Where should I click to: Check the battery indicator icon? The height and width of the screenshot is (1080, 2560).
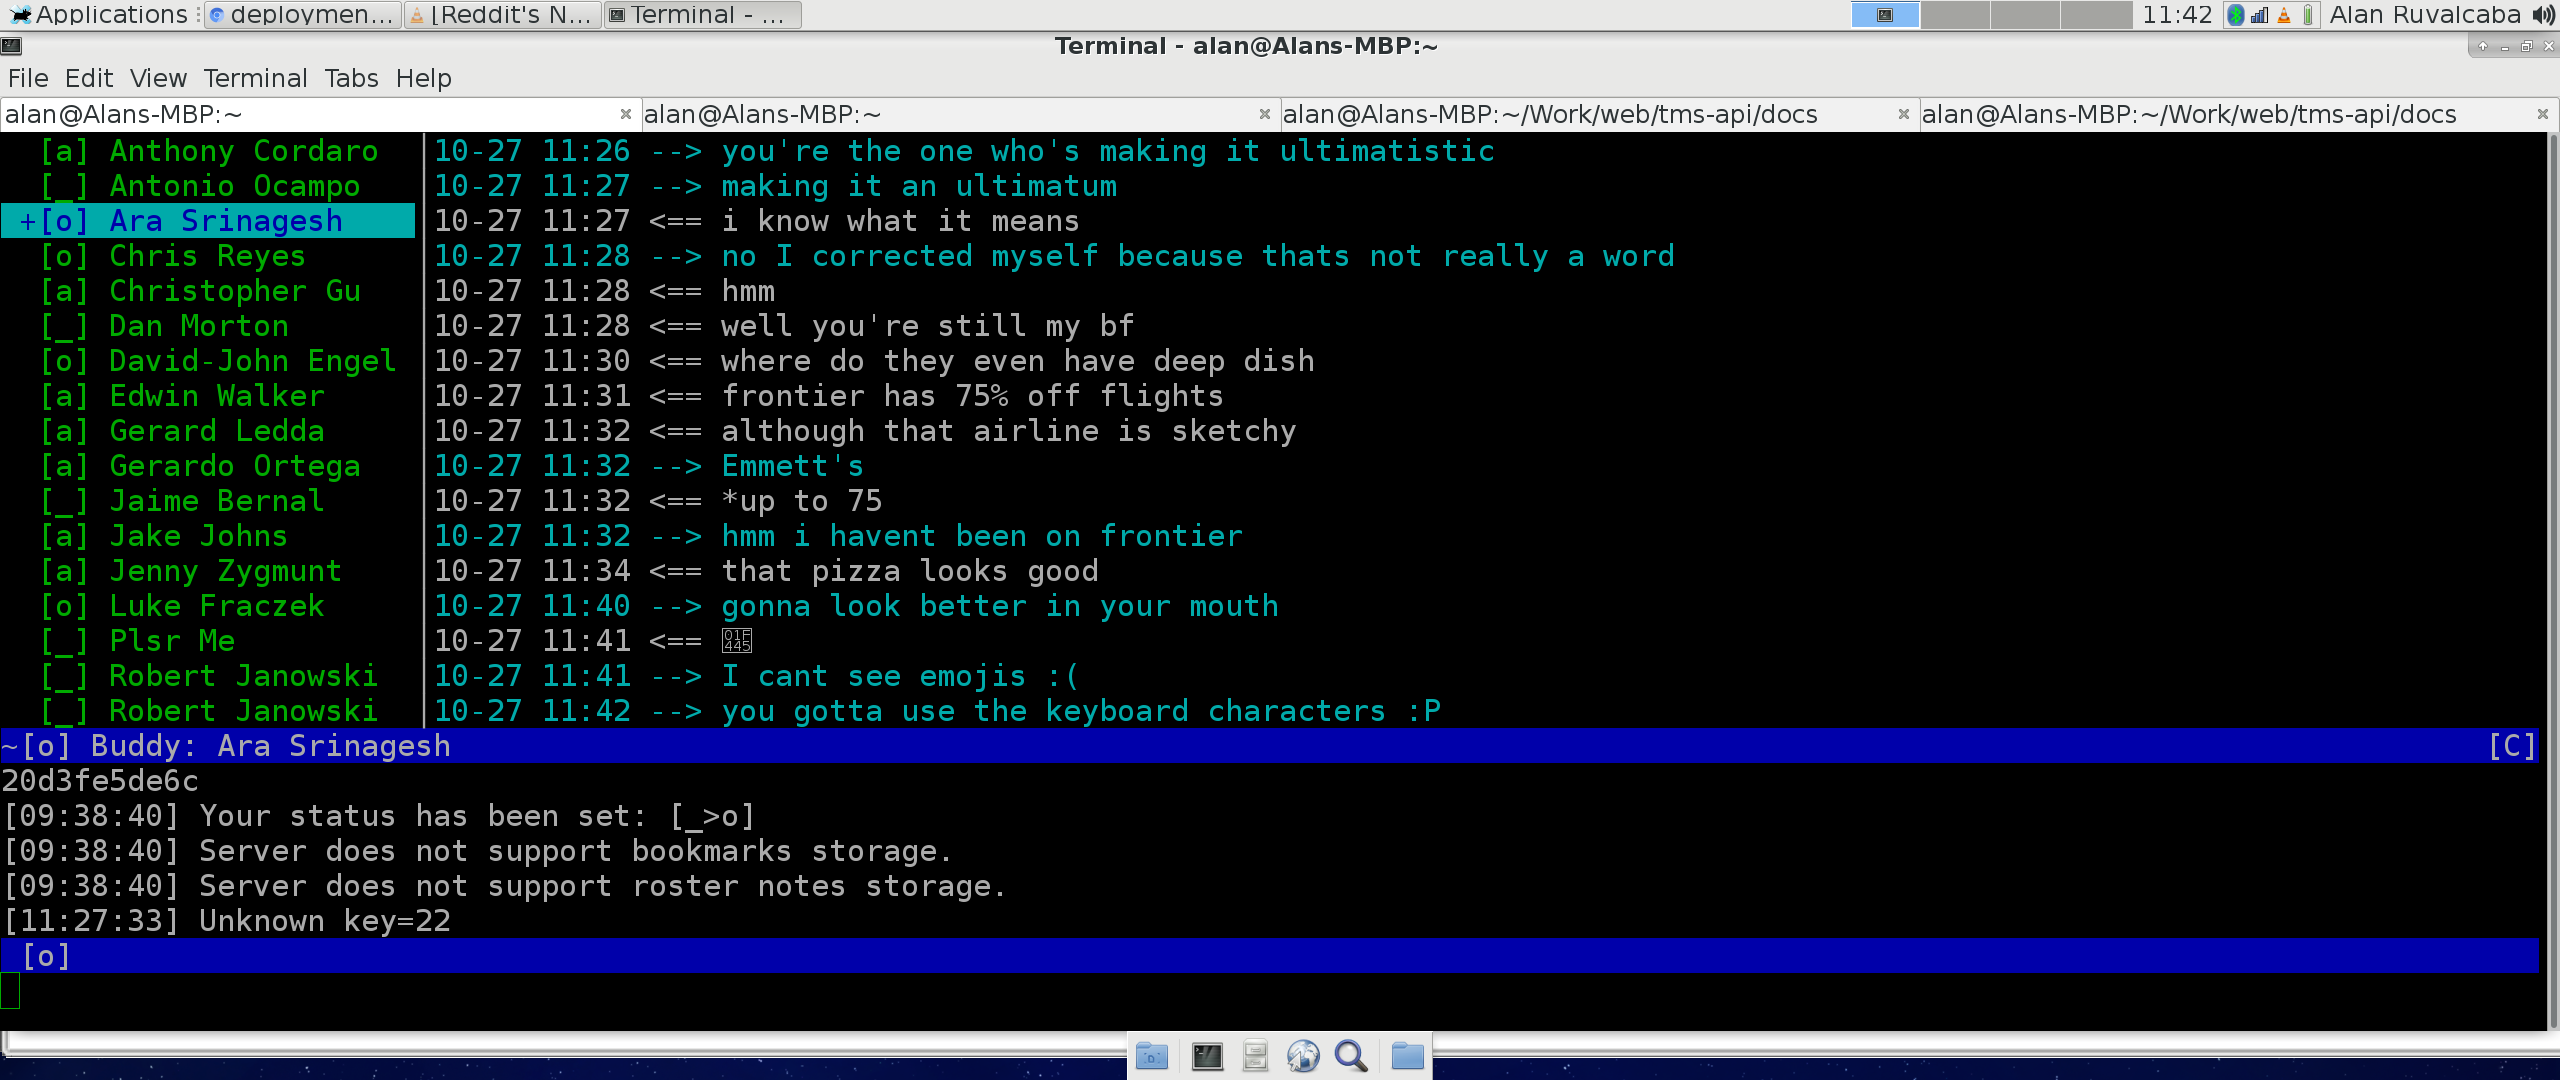point(2308,15)
